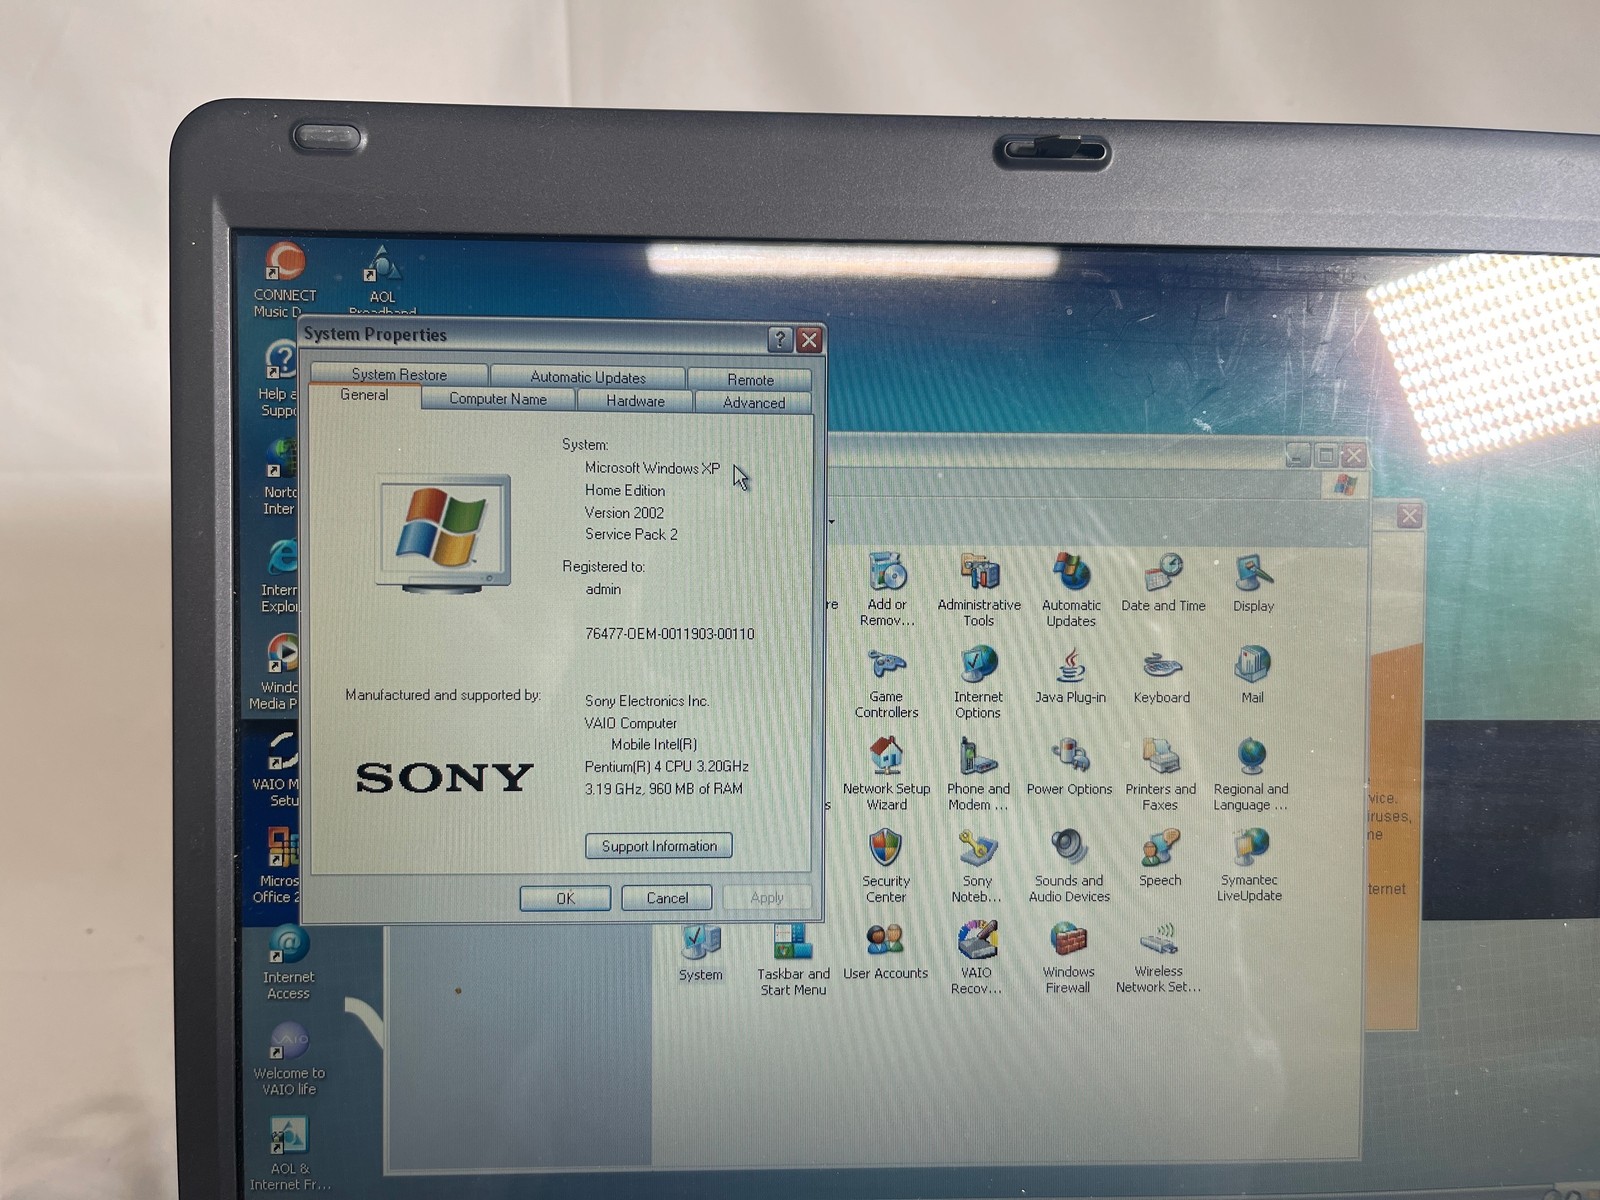Switch to System Restore tab
This screenshot has width=1600, height=1200.
coord(399,375)
